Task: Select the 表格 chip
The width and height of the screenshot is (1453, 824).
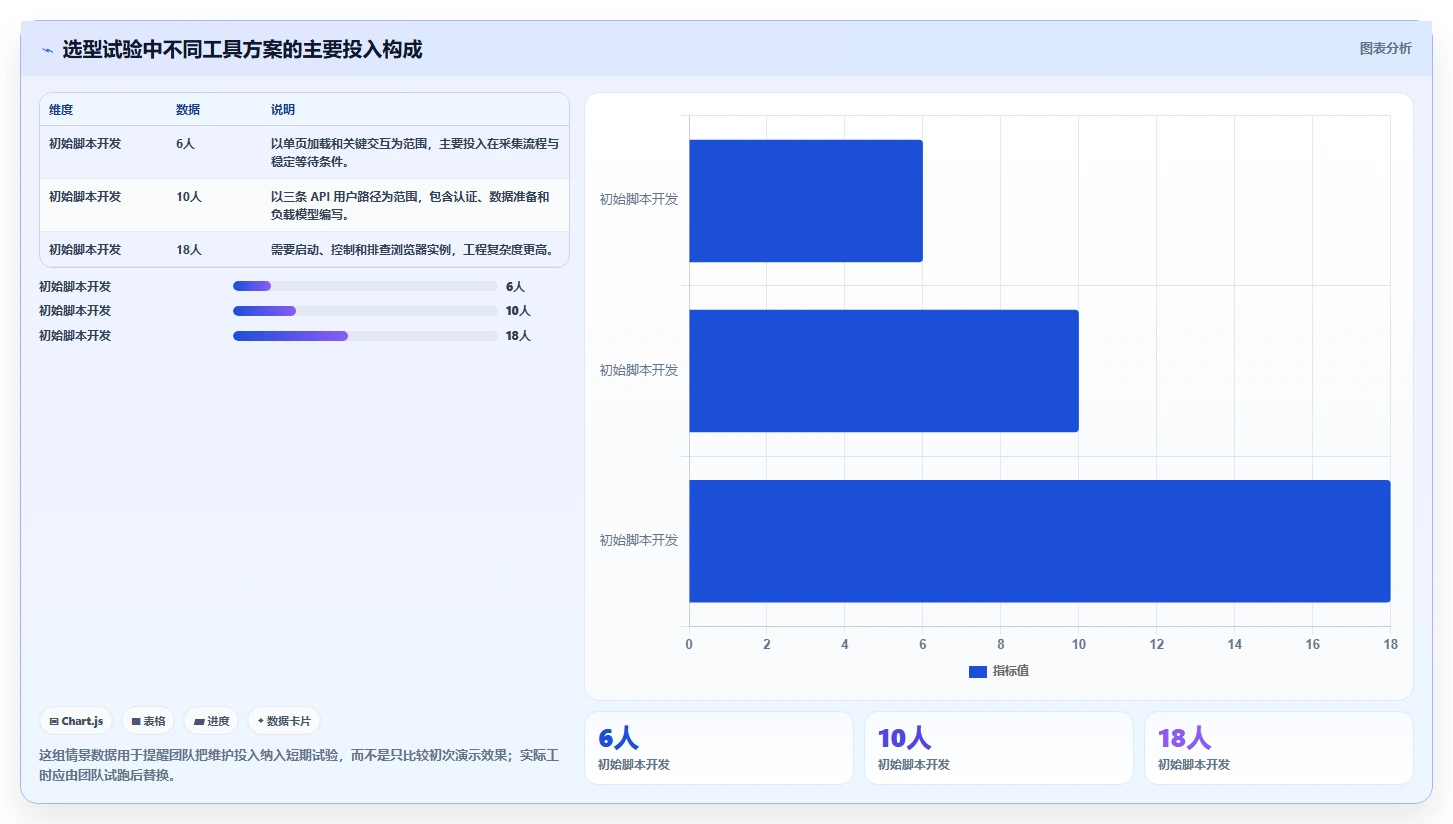Action: coord(148,721)
